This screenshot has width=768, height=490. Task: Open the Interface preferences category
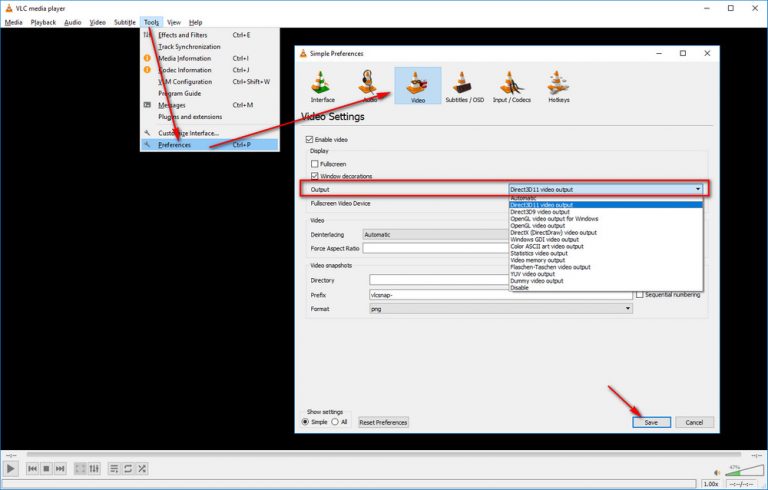(322, 86)
